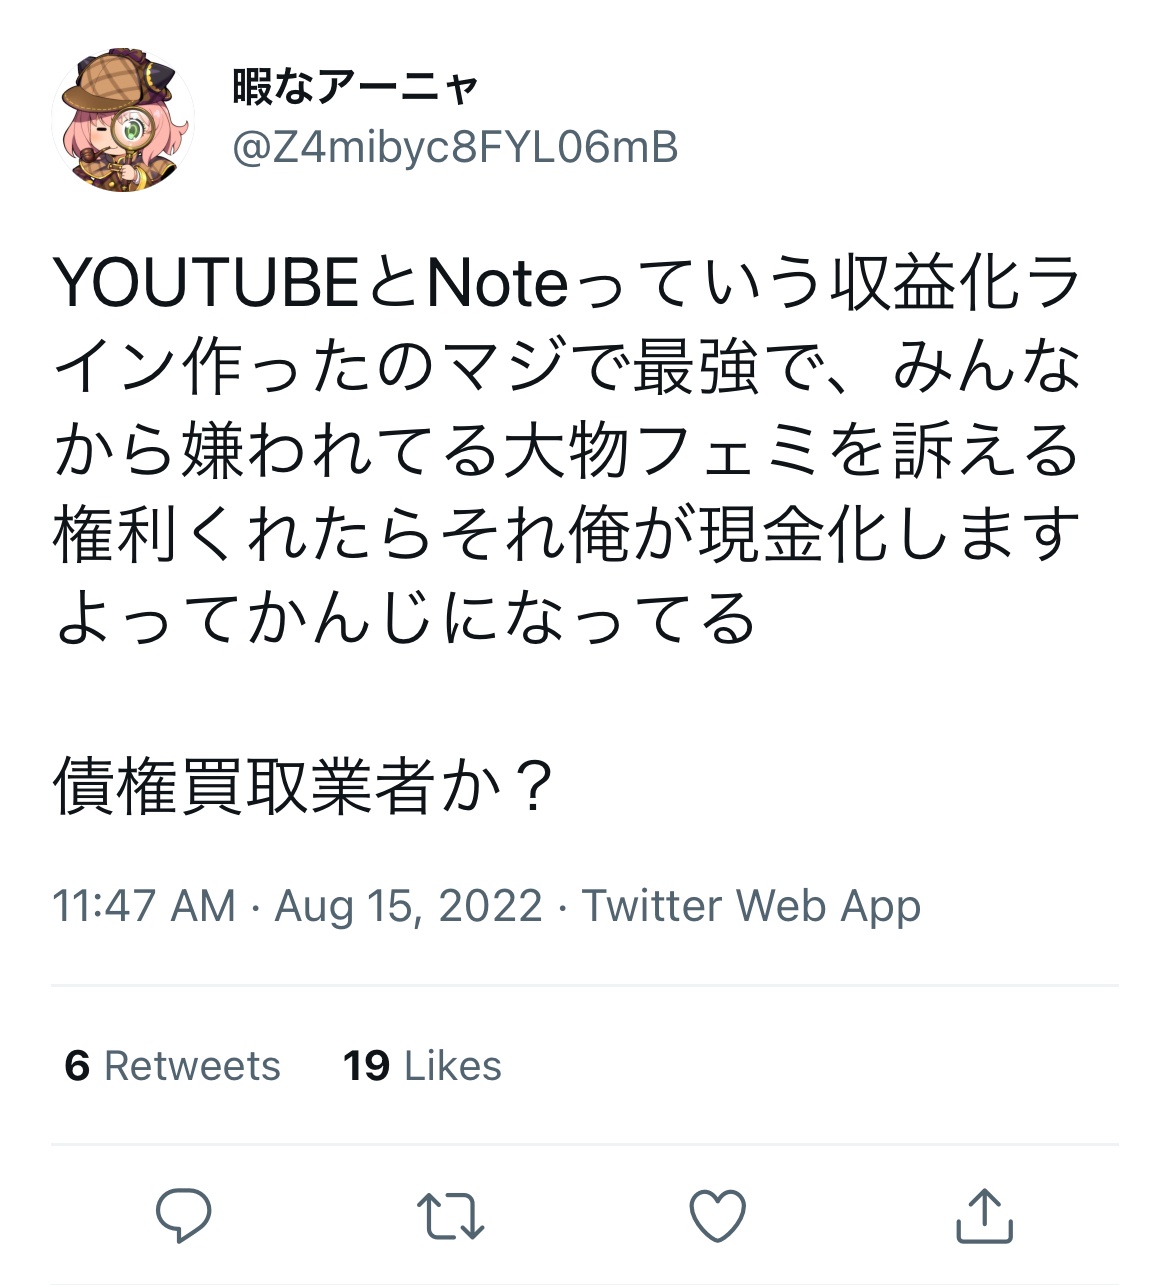
Task: View the list of Retweets
Action: tap(172, 1066)
